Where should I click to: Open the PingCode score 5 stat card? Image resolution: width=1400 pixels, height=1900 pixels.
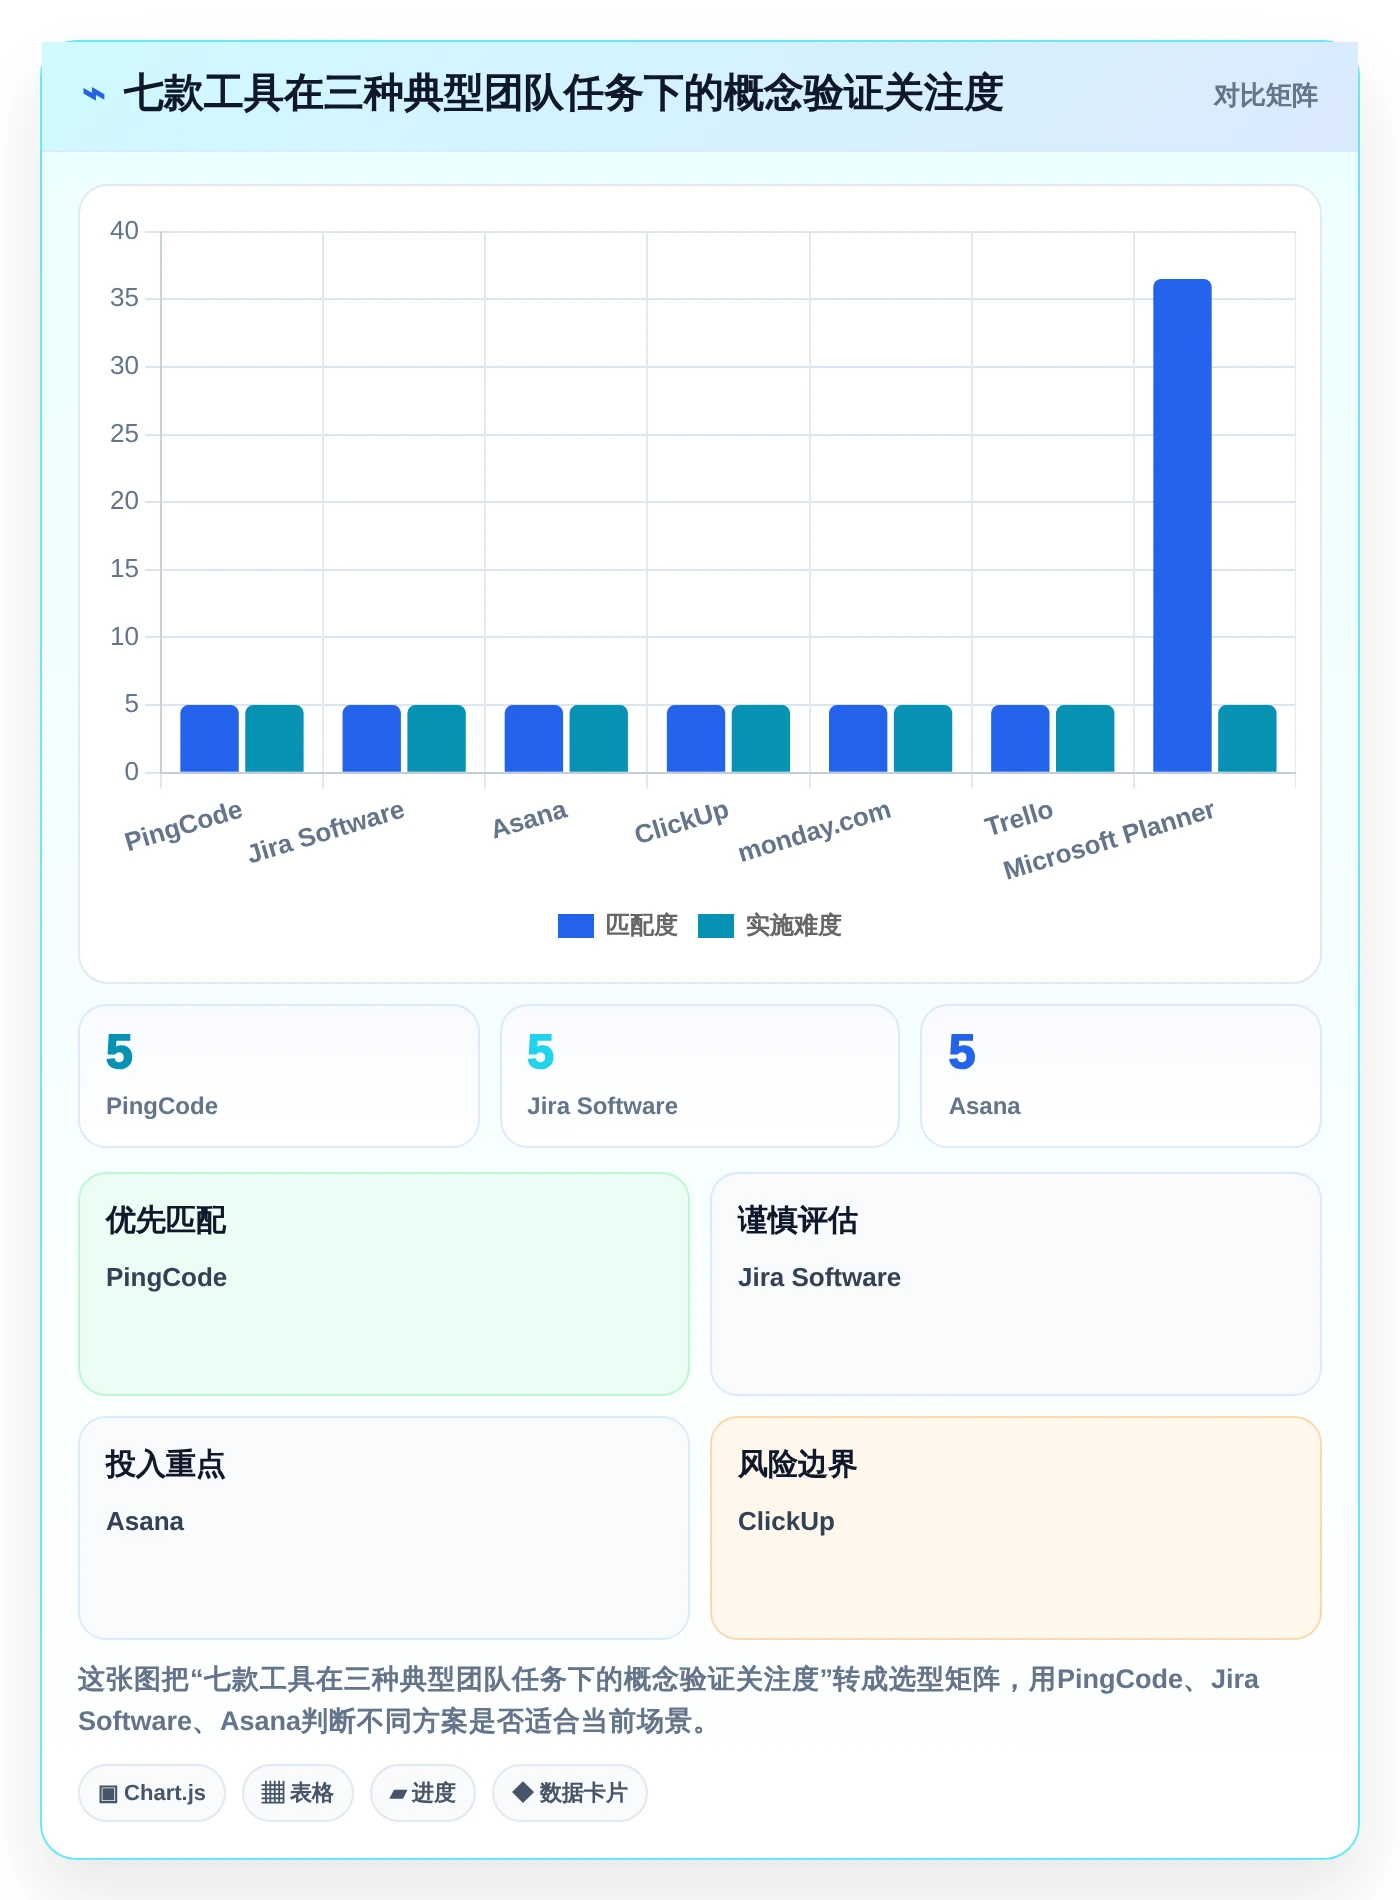(279, 1076)
